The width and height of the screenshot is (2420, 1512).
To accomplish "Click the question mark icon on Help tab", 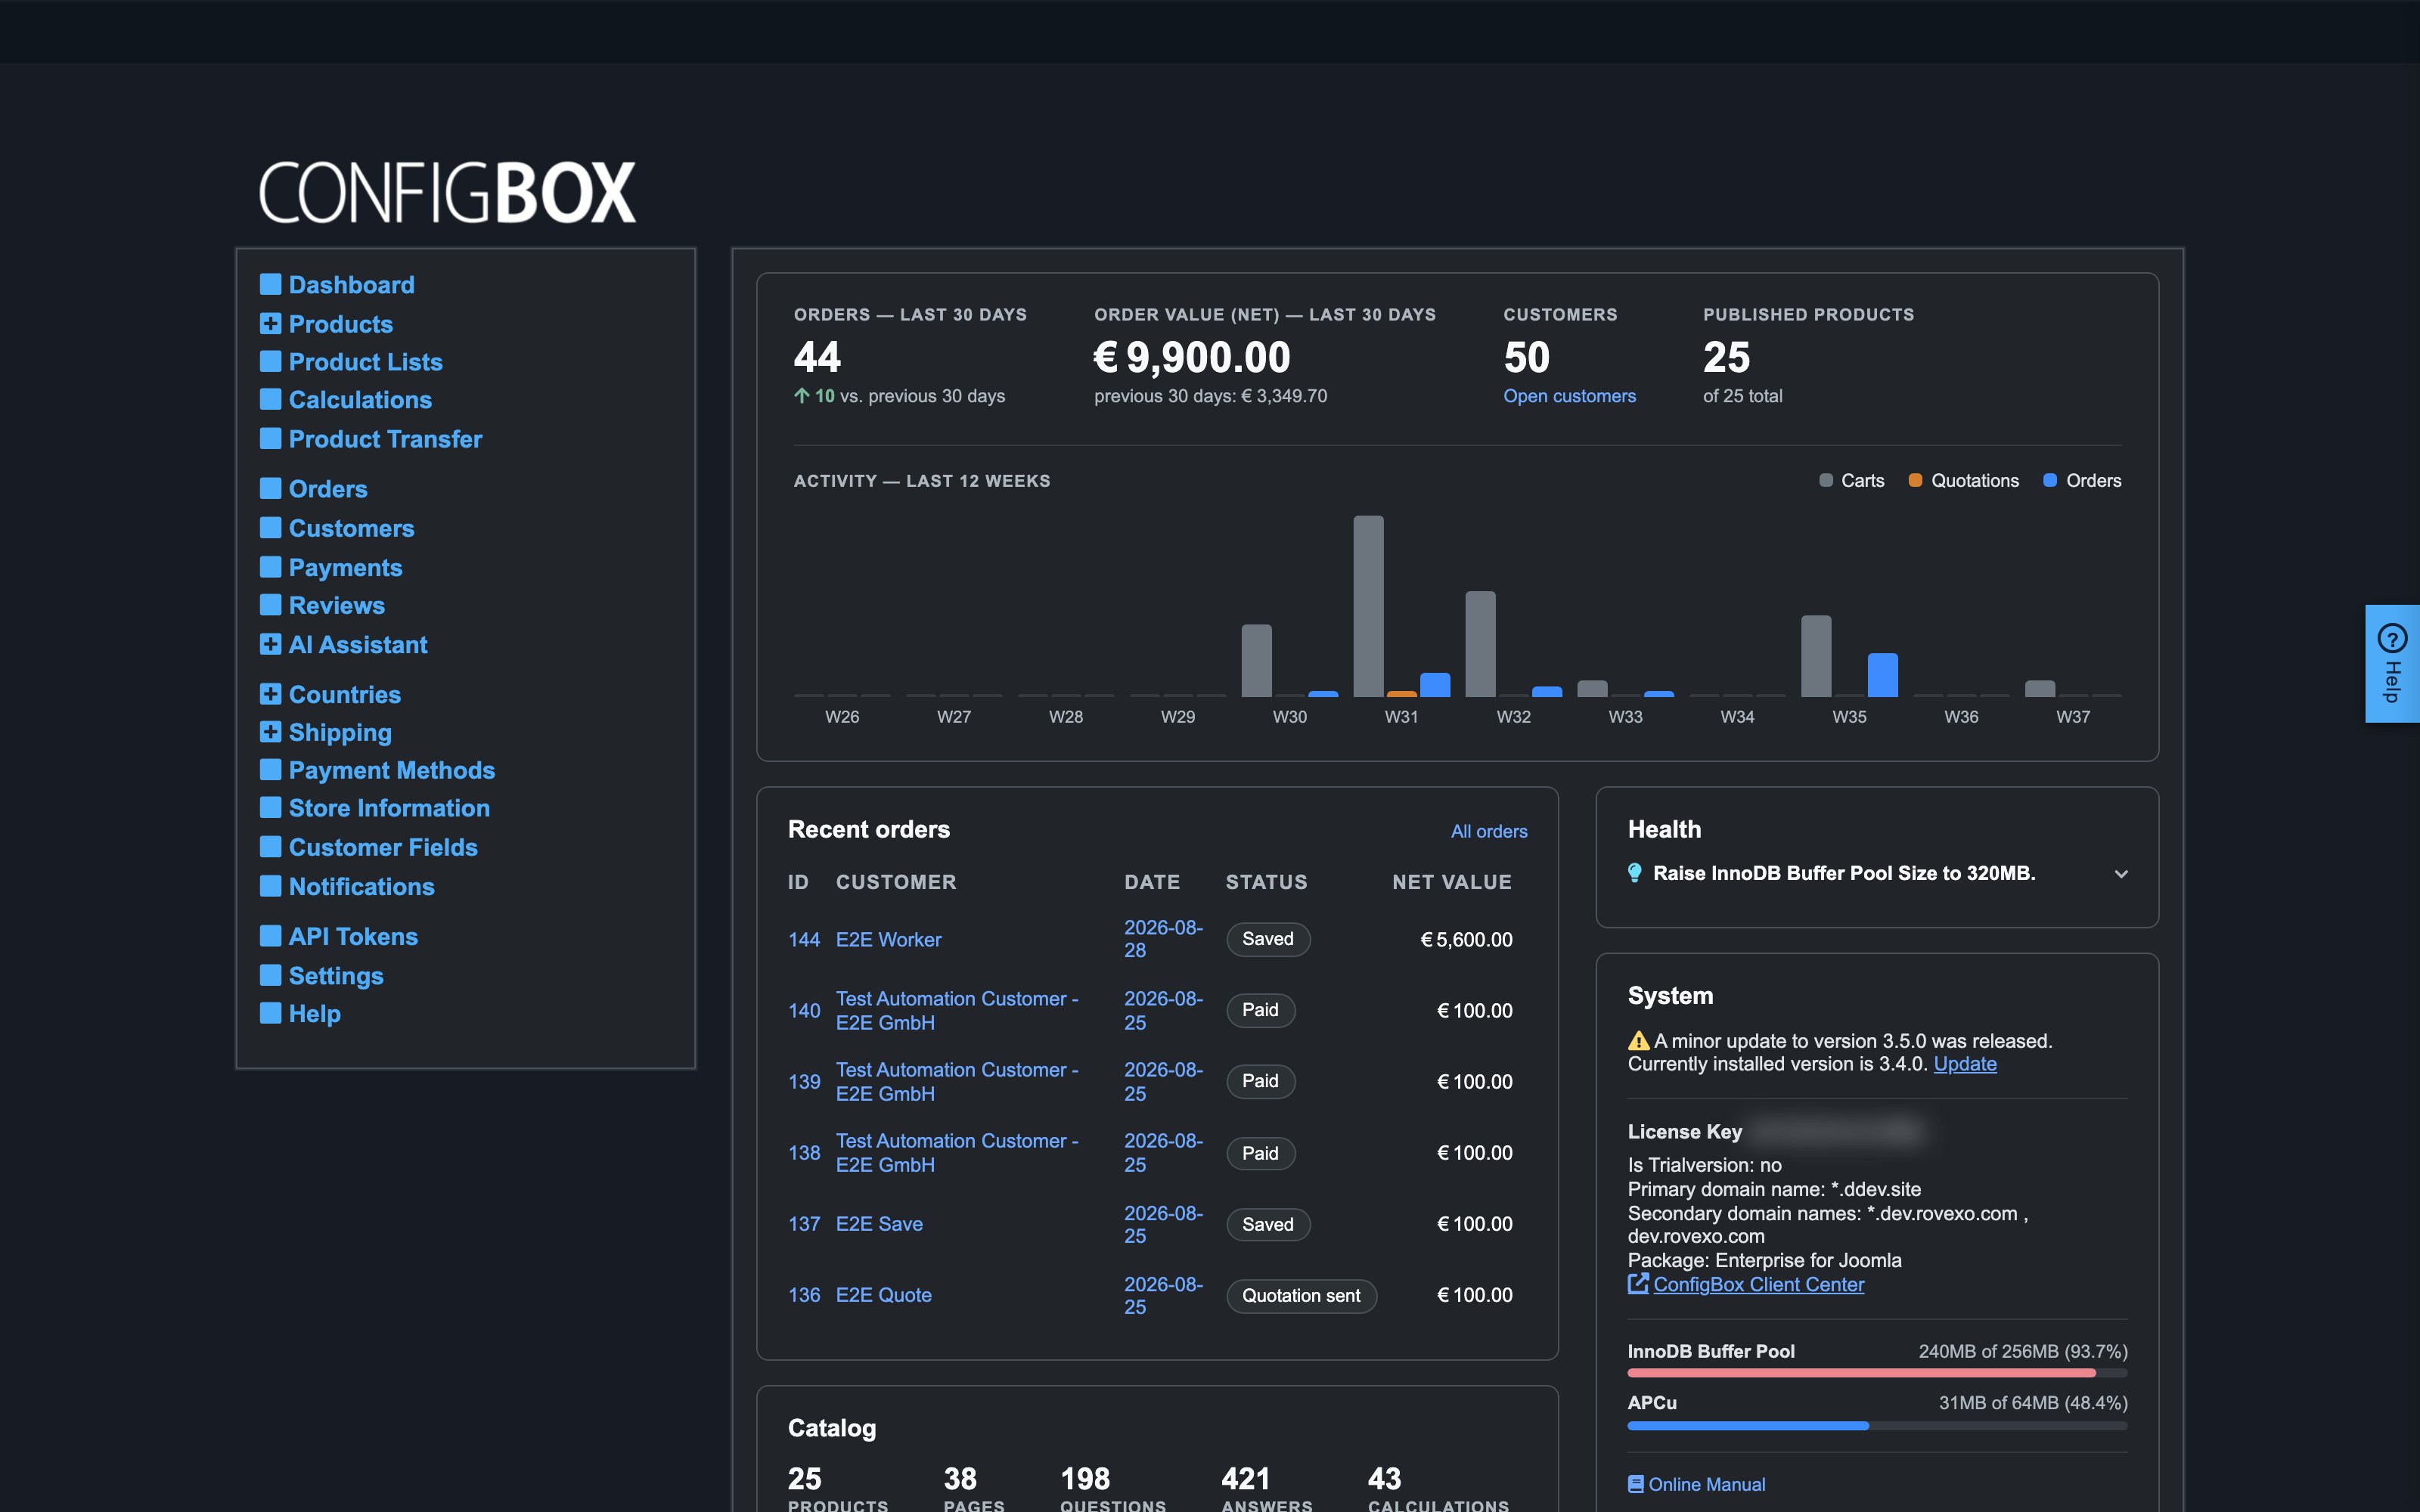I will [x=2392, y=637].
